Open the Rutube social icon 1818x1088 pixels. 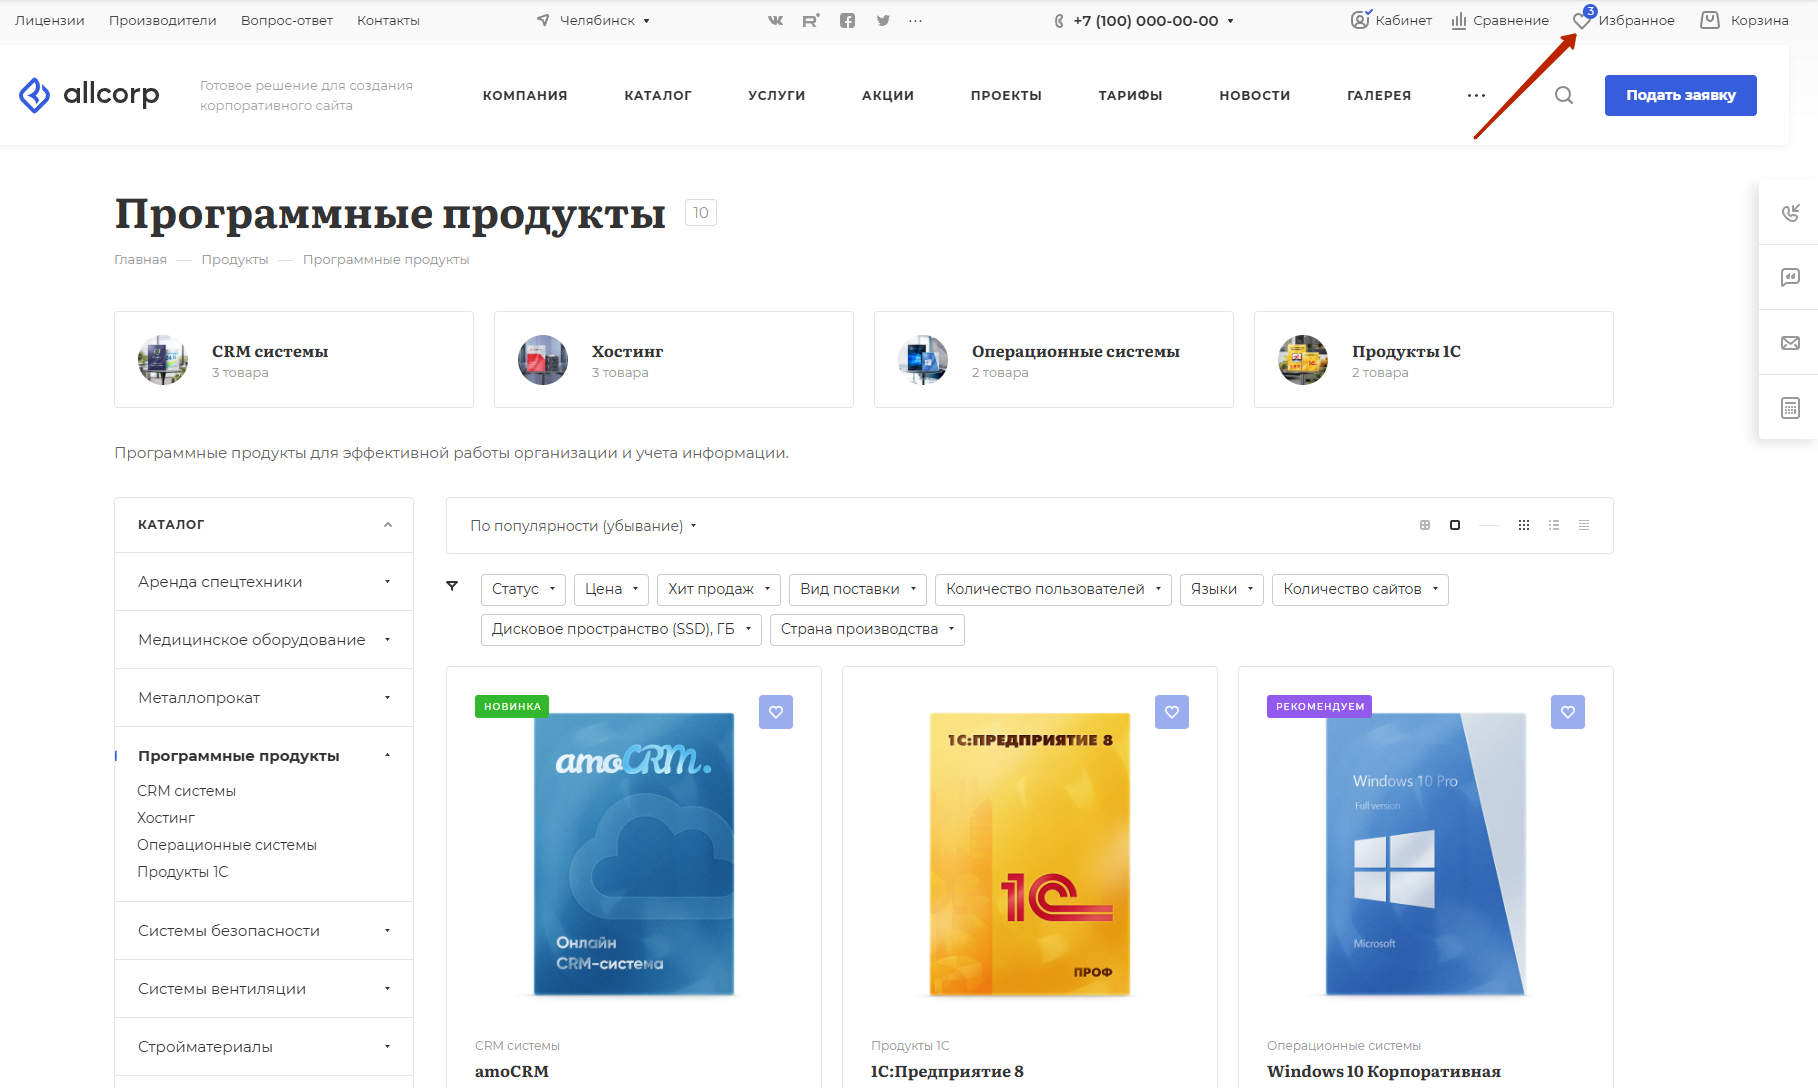point(811,20)
